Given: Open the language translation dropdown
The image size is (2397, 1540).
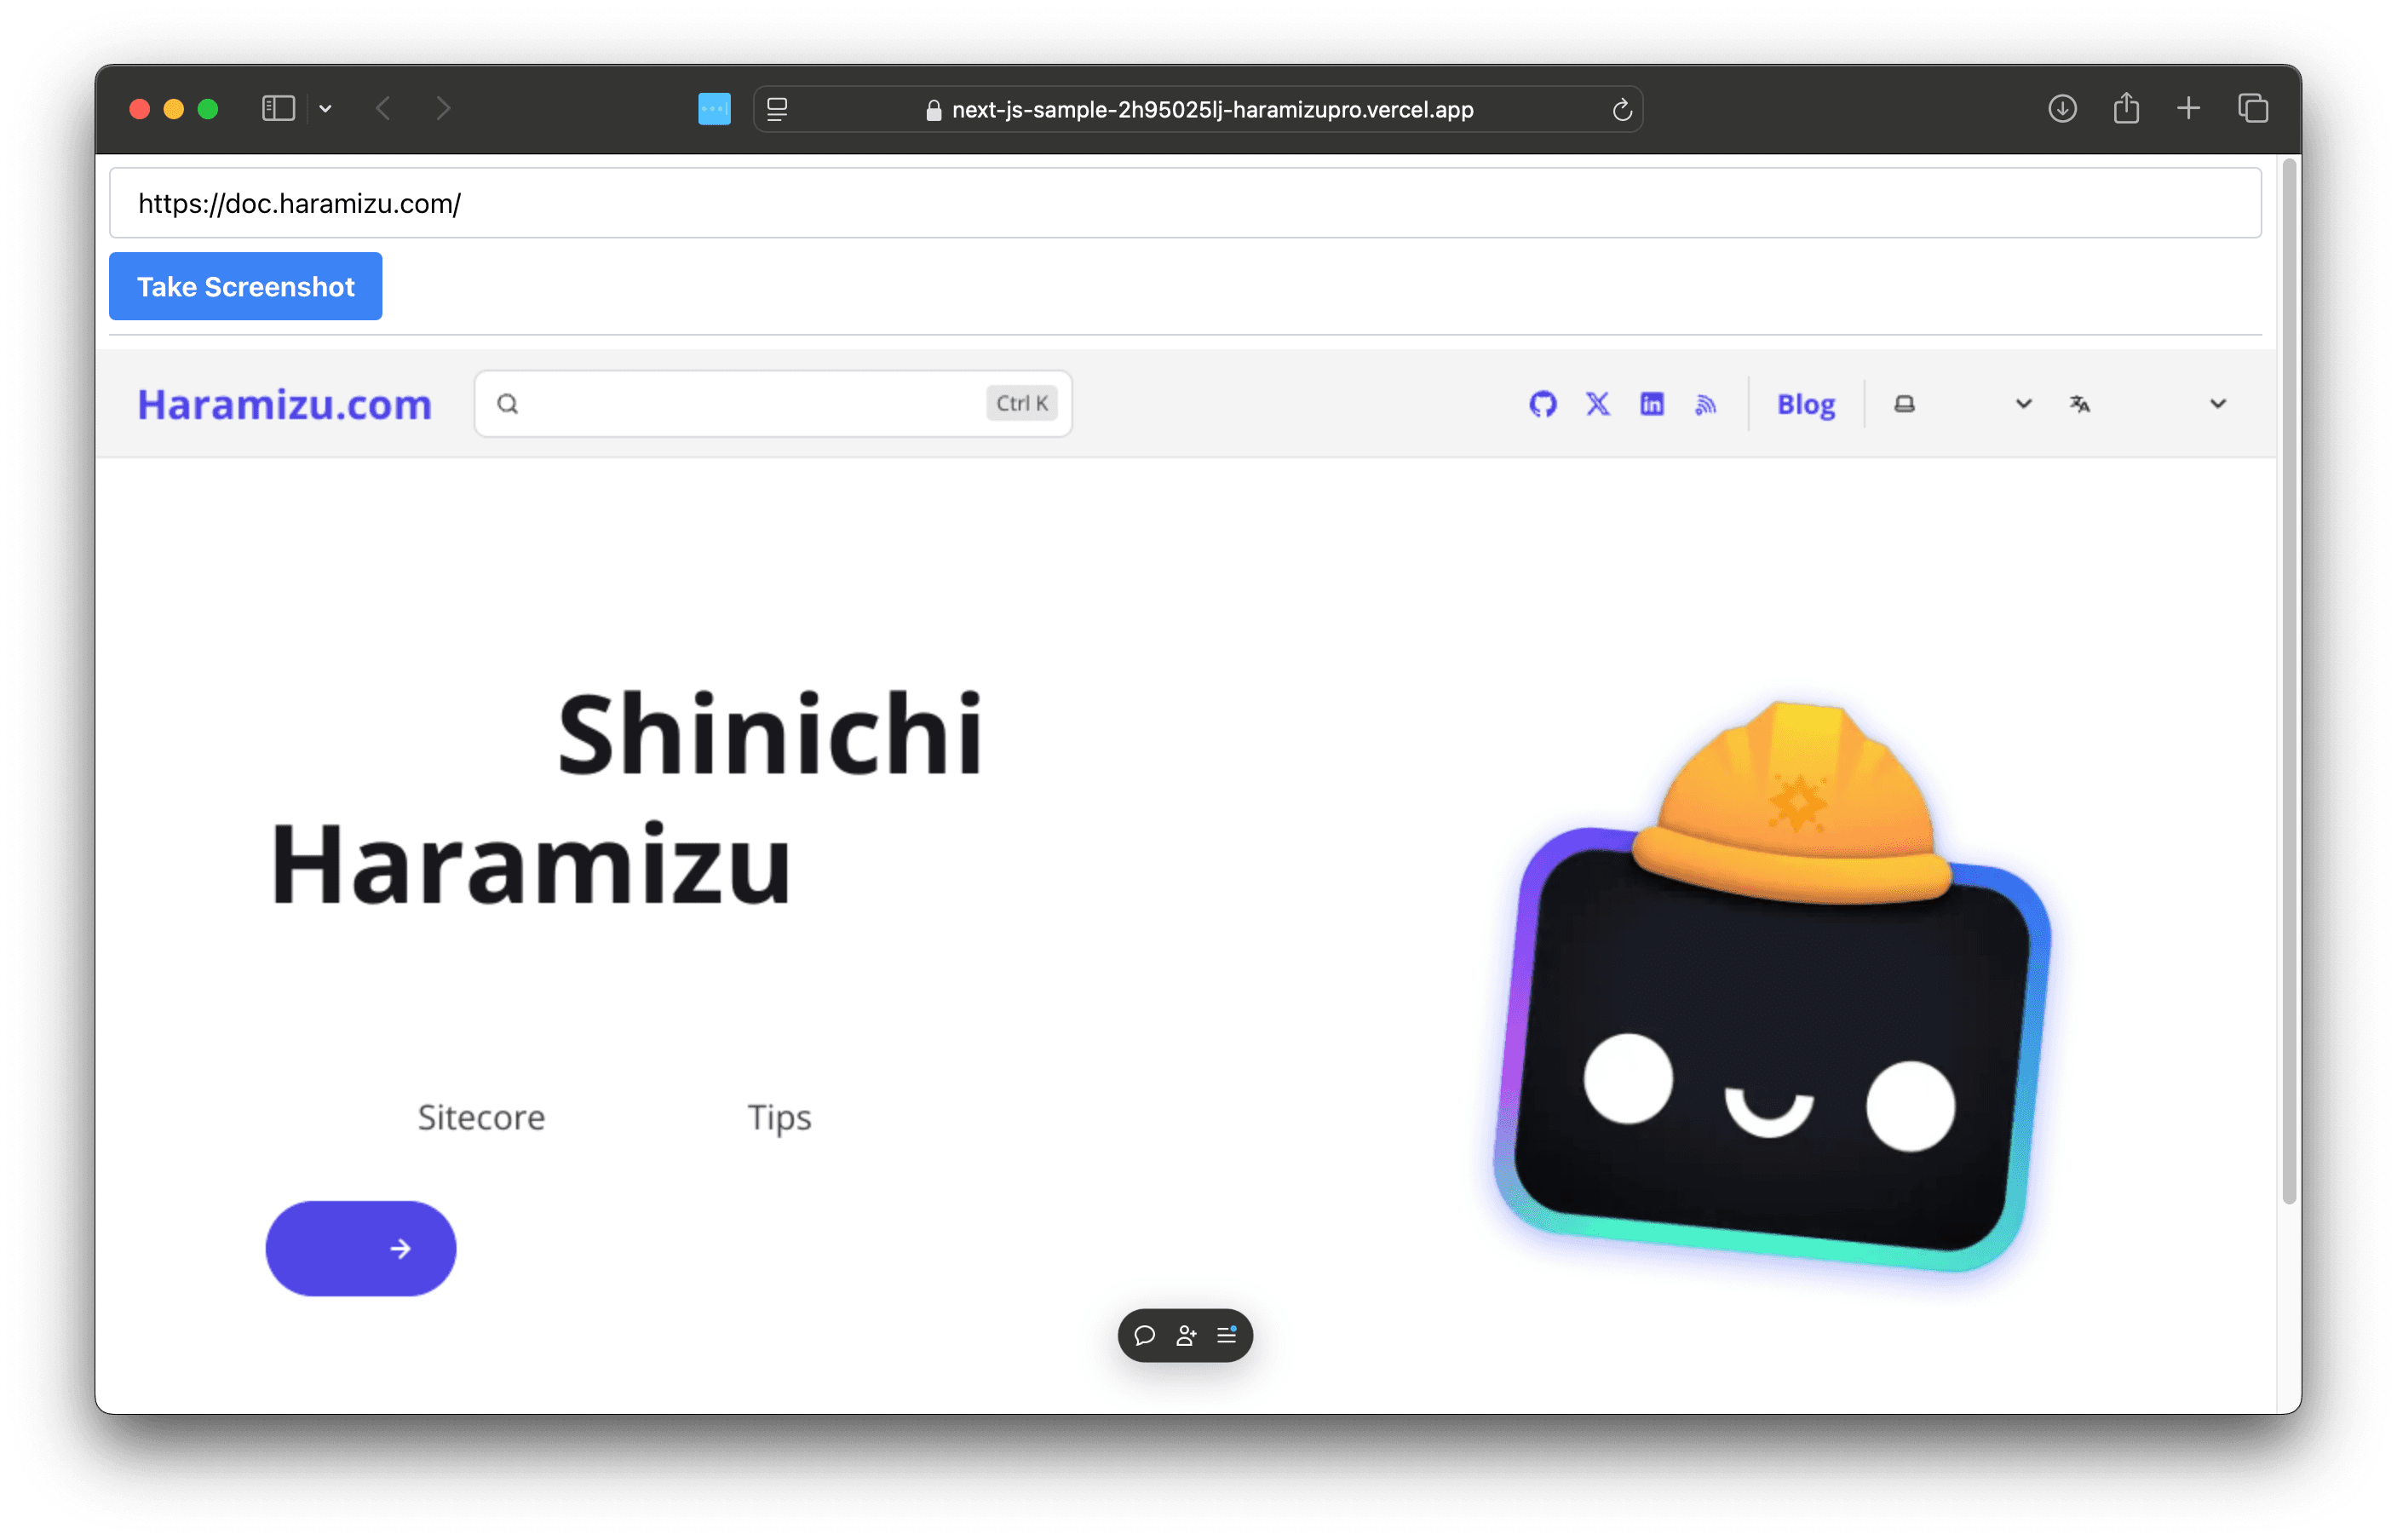Looking at the screenshot, I should (x=2146, y=404).
